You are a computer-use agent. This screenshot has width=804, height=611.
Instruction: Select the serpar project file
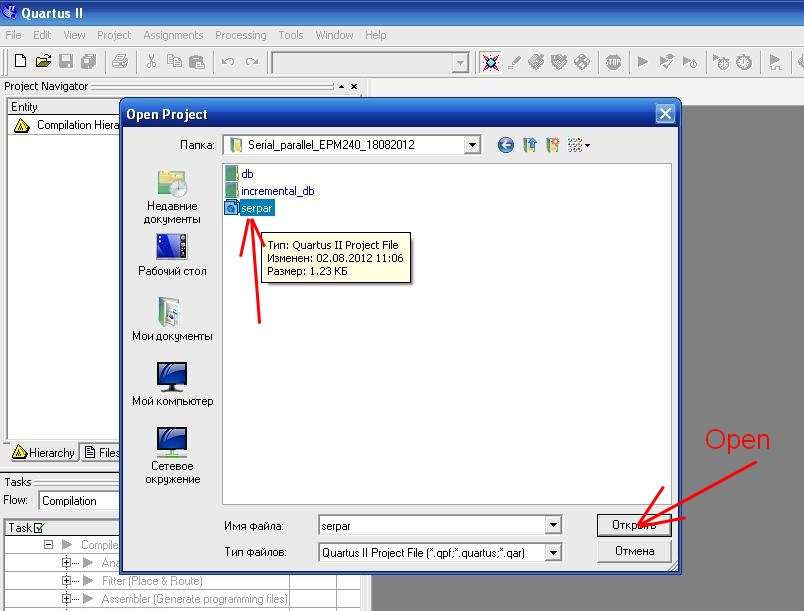tap(250, 208)
